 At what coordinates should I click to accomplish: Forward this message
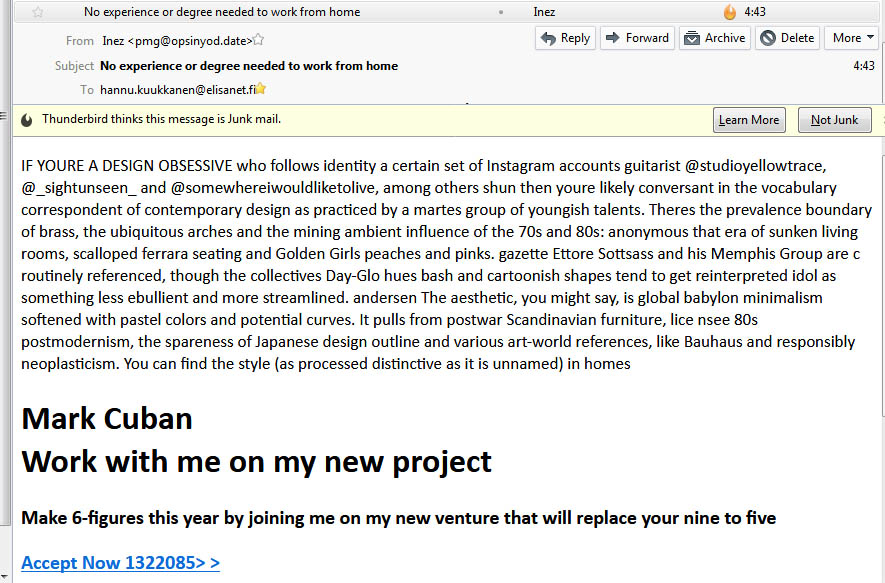click(637, 38)
